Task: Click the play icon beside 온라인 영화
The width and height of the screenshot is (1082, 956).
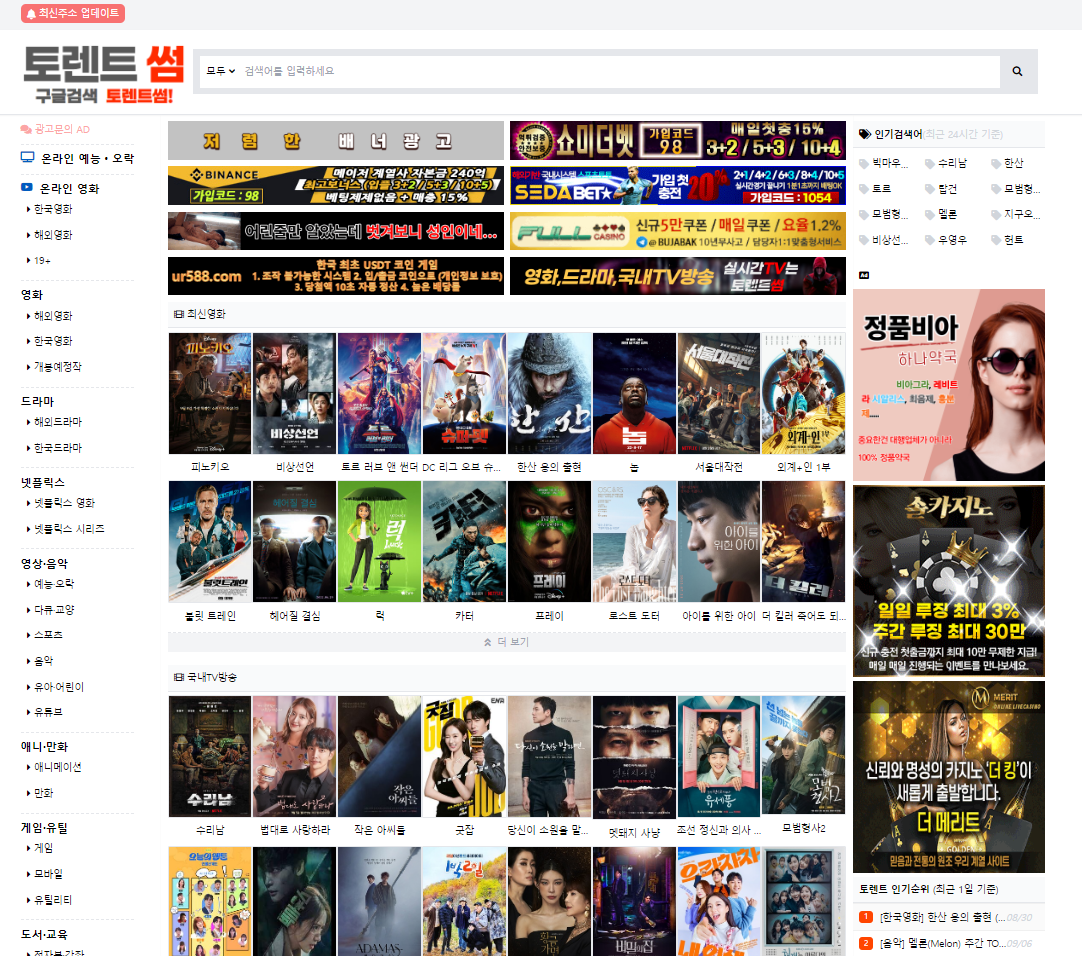Action: (27, 188)
